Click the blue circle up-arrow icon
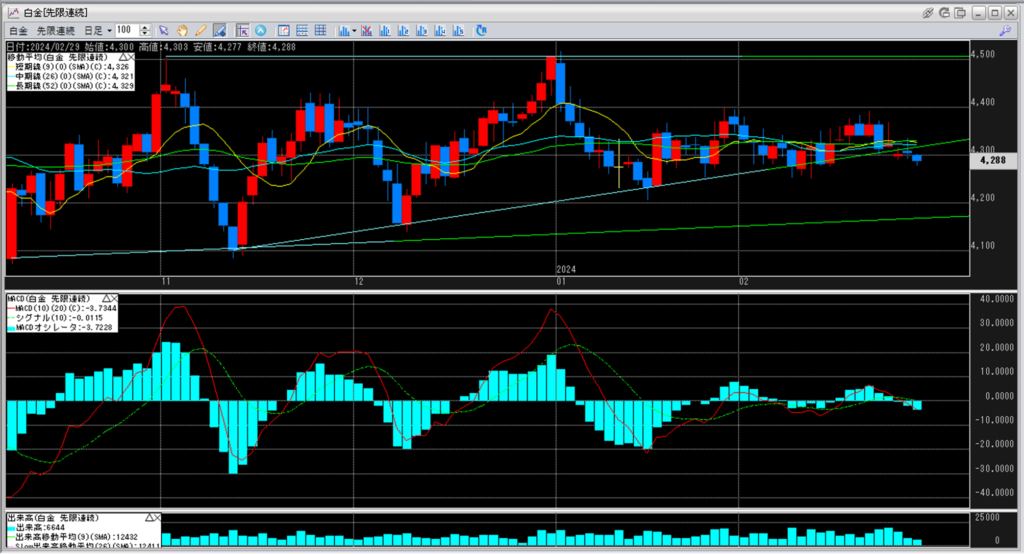1024x554 pixels. [x=261, y=31]
